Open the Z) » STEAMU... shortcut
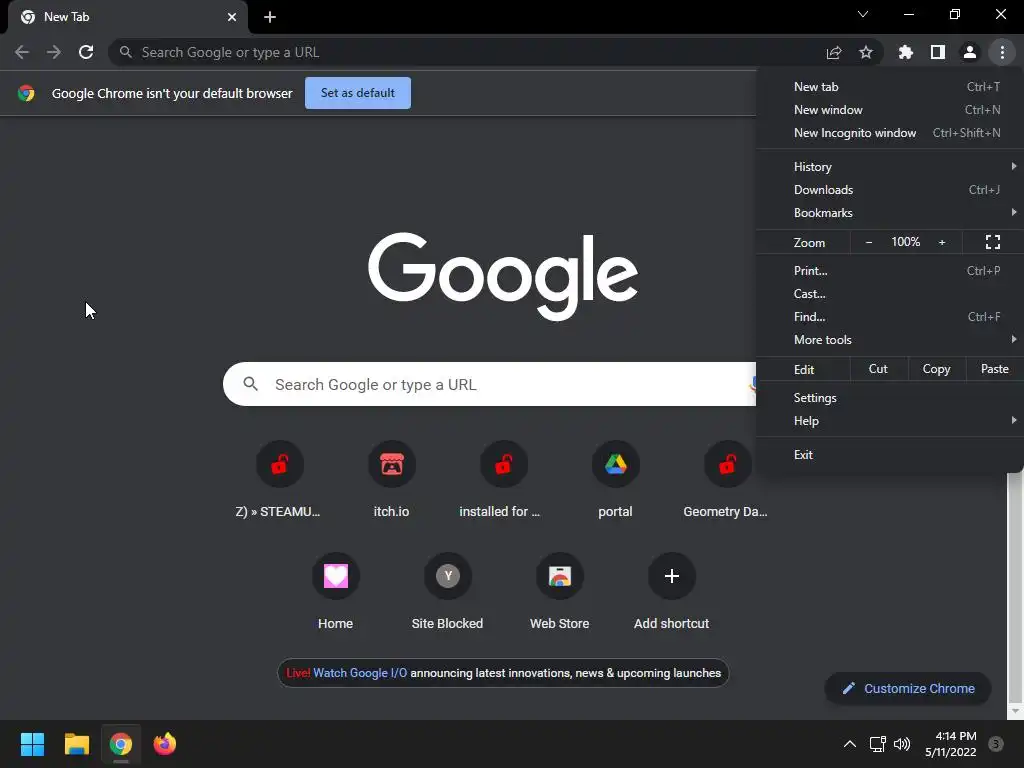Screen dimensions: 1024x768 [x=280, y=481]
